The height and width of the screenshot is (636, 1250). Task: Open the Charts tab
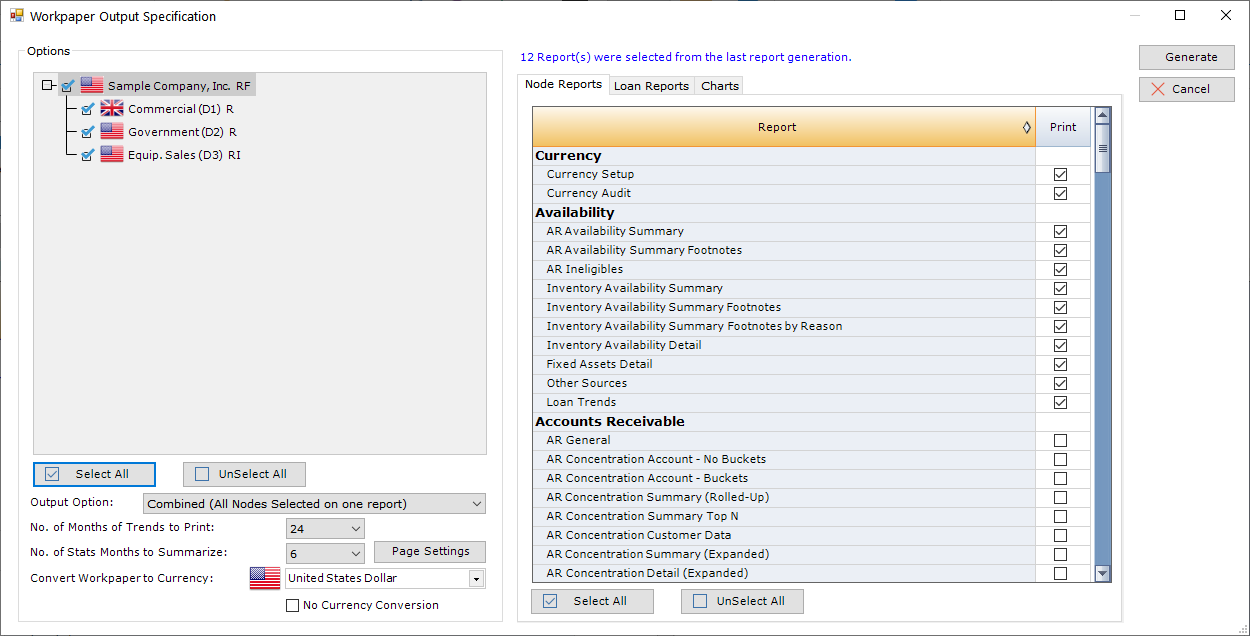coord(720,86)
